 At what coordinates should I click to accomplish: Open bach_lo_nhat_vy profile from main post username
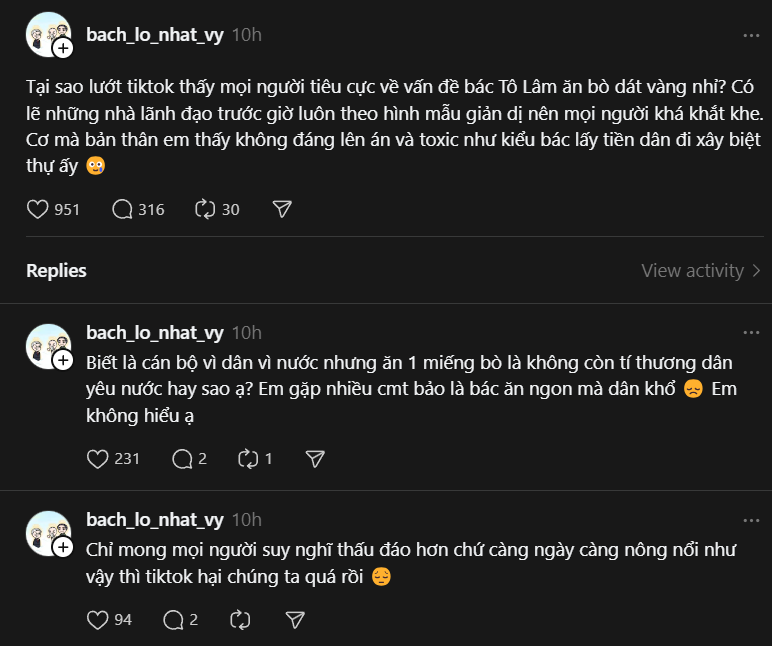[x=154, y=34]
